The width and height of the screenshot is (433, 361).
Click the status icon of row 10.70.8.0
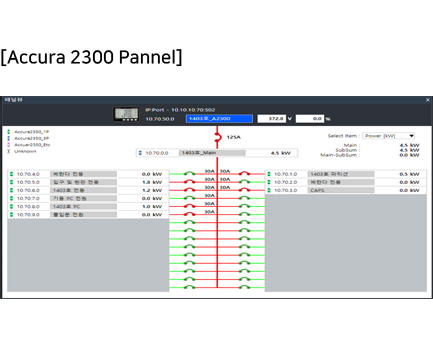point(12,207)
